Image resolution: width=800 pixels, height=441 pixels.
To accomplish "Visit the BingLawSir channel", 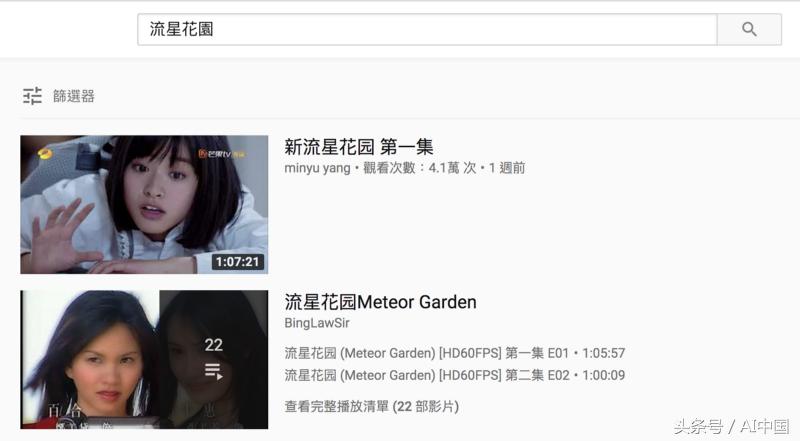I will point(317,323).
